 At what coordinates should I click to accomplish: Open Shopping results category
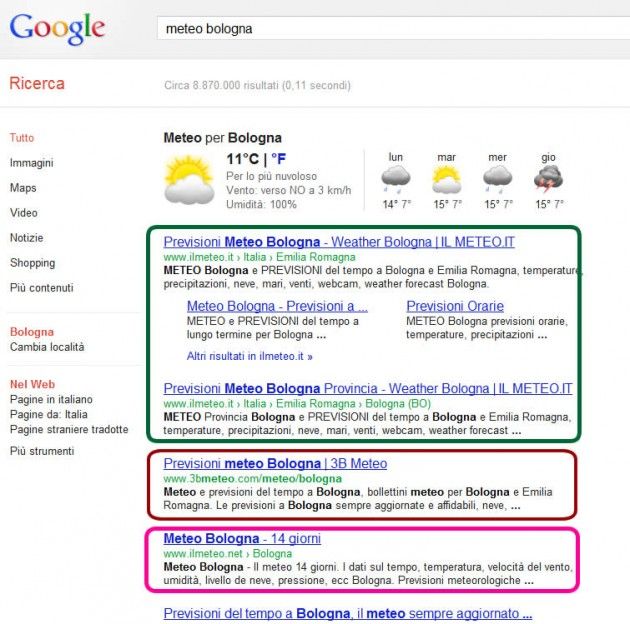[32, 263]
